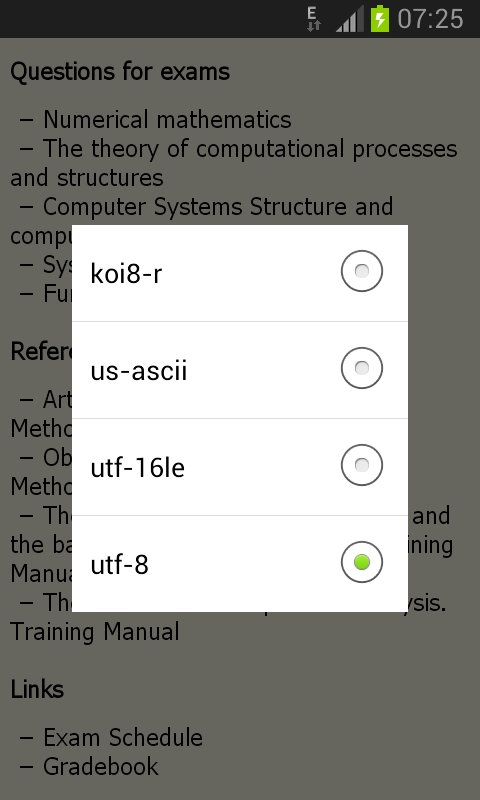This screenshot has width=480, height=800.
Task: Open the Gradebook link
Action: [101, 766]
